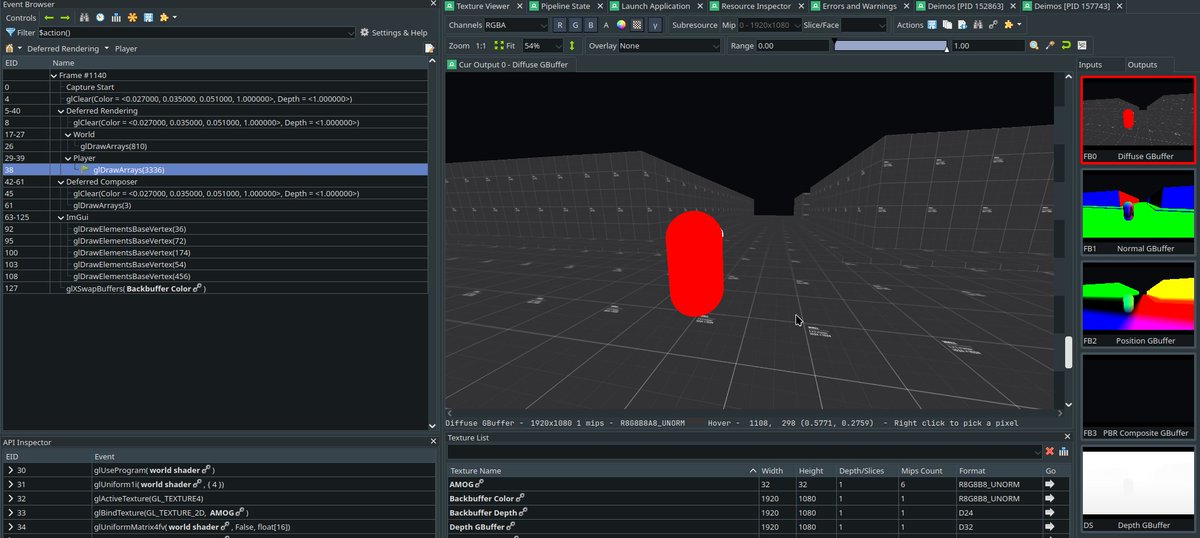Click the blue save icon in Event Browser controls
This screenshot has height=538, width=1200.
click(148, 18)
